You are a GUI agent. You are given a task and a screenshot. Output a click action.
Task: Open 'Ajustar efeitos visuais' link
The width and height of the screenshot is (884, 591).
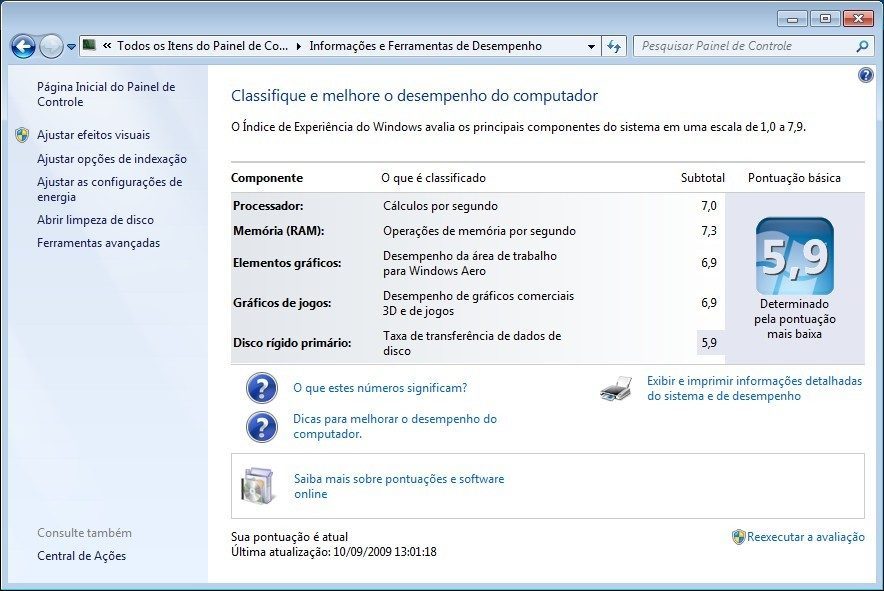coord(94,135)
